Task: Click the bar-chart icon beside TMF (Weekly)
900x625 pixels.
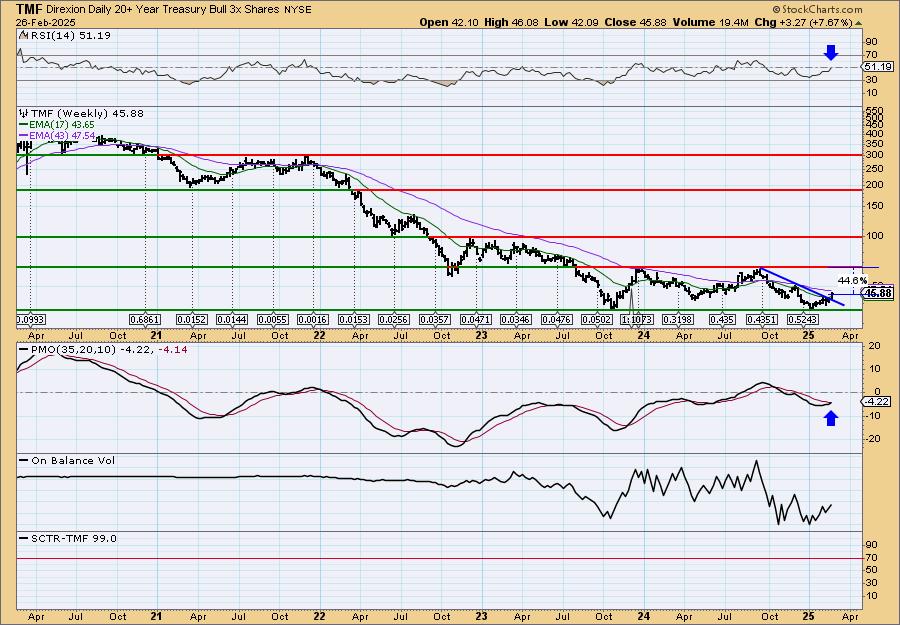Action: coord(24,113)
